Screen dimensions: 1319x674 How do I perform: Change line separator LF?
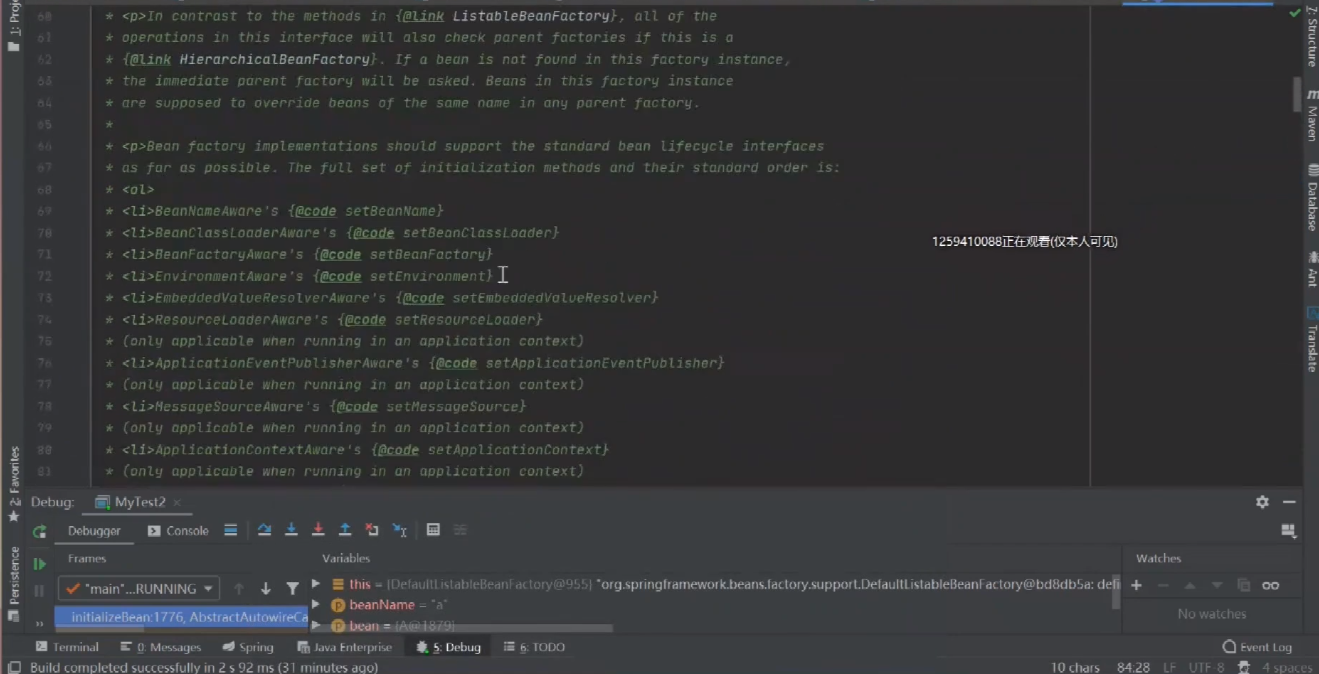click(x=1170, y=667)
